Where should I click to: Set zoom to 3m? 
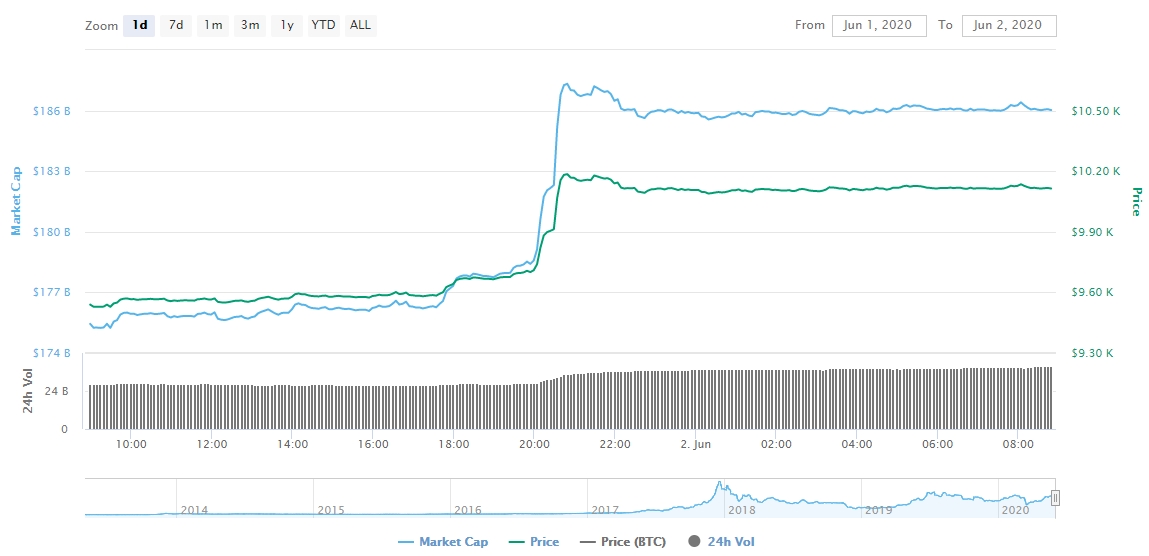(x=250, y=26)
